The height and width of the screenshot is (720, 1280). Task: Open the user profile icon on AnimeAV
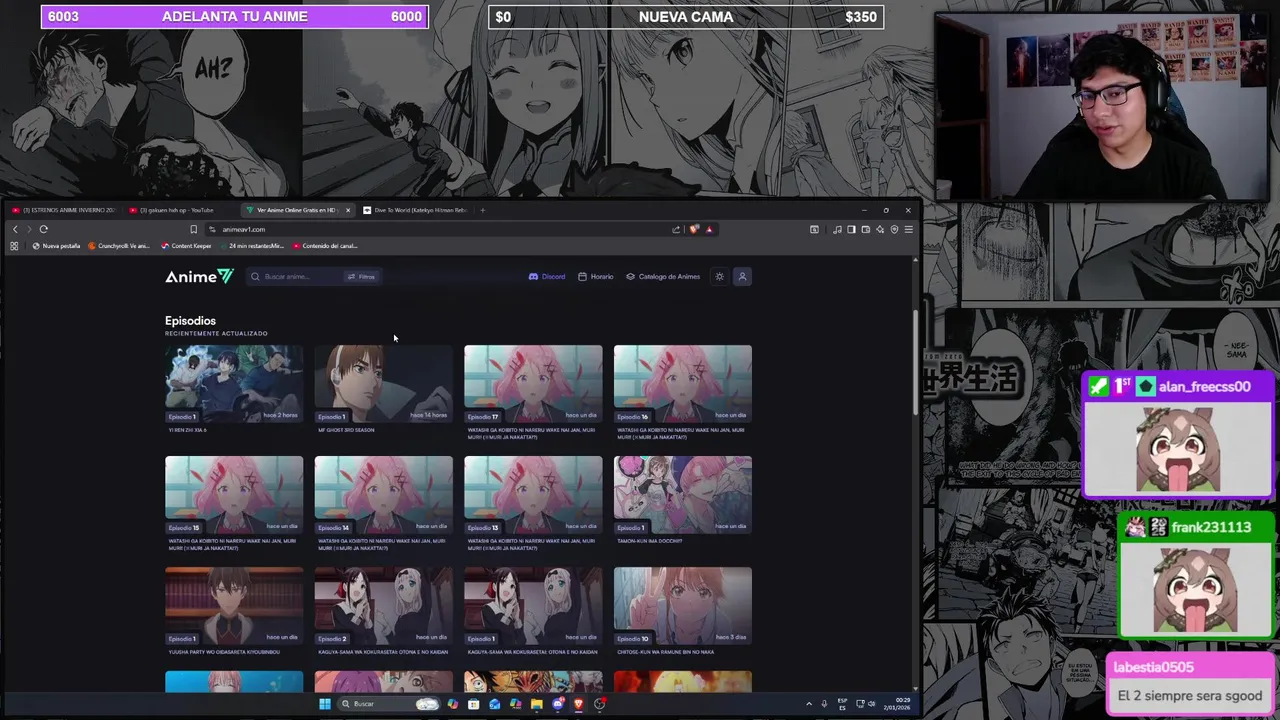pyautogui.click(x=742, y=276)
